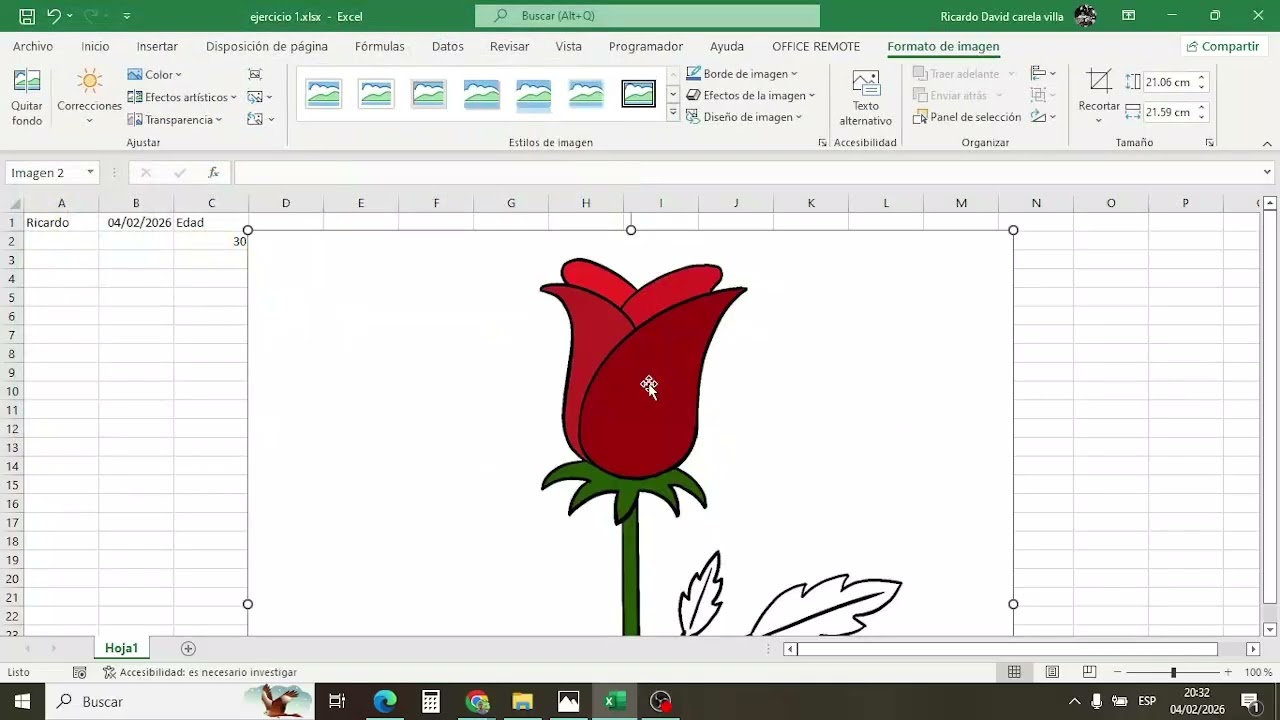Viewport: 1280px width, 720px height.
Task: Click the Buscar search box
Action: pos(647,16)
